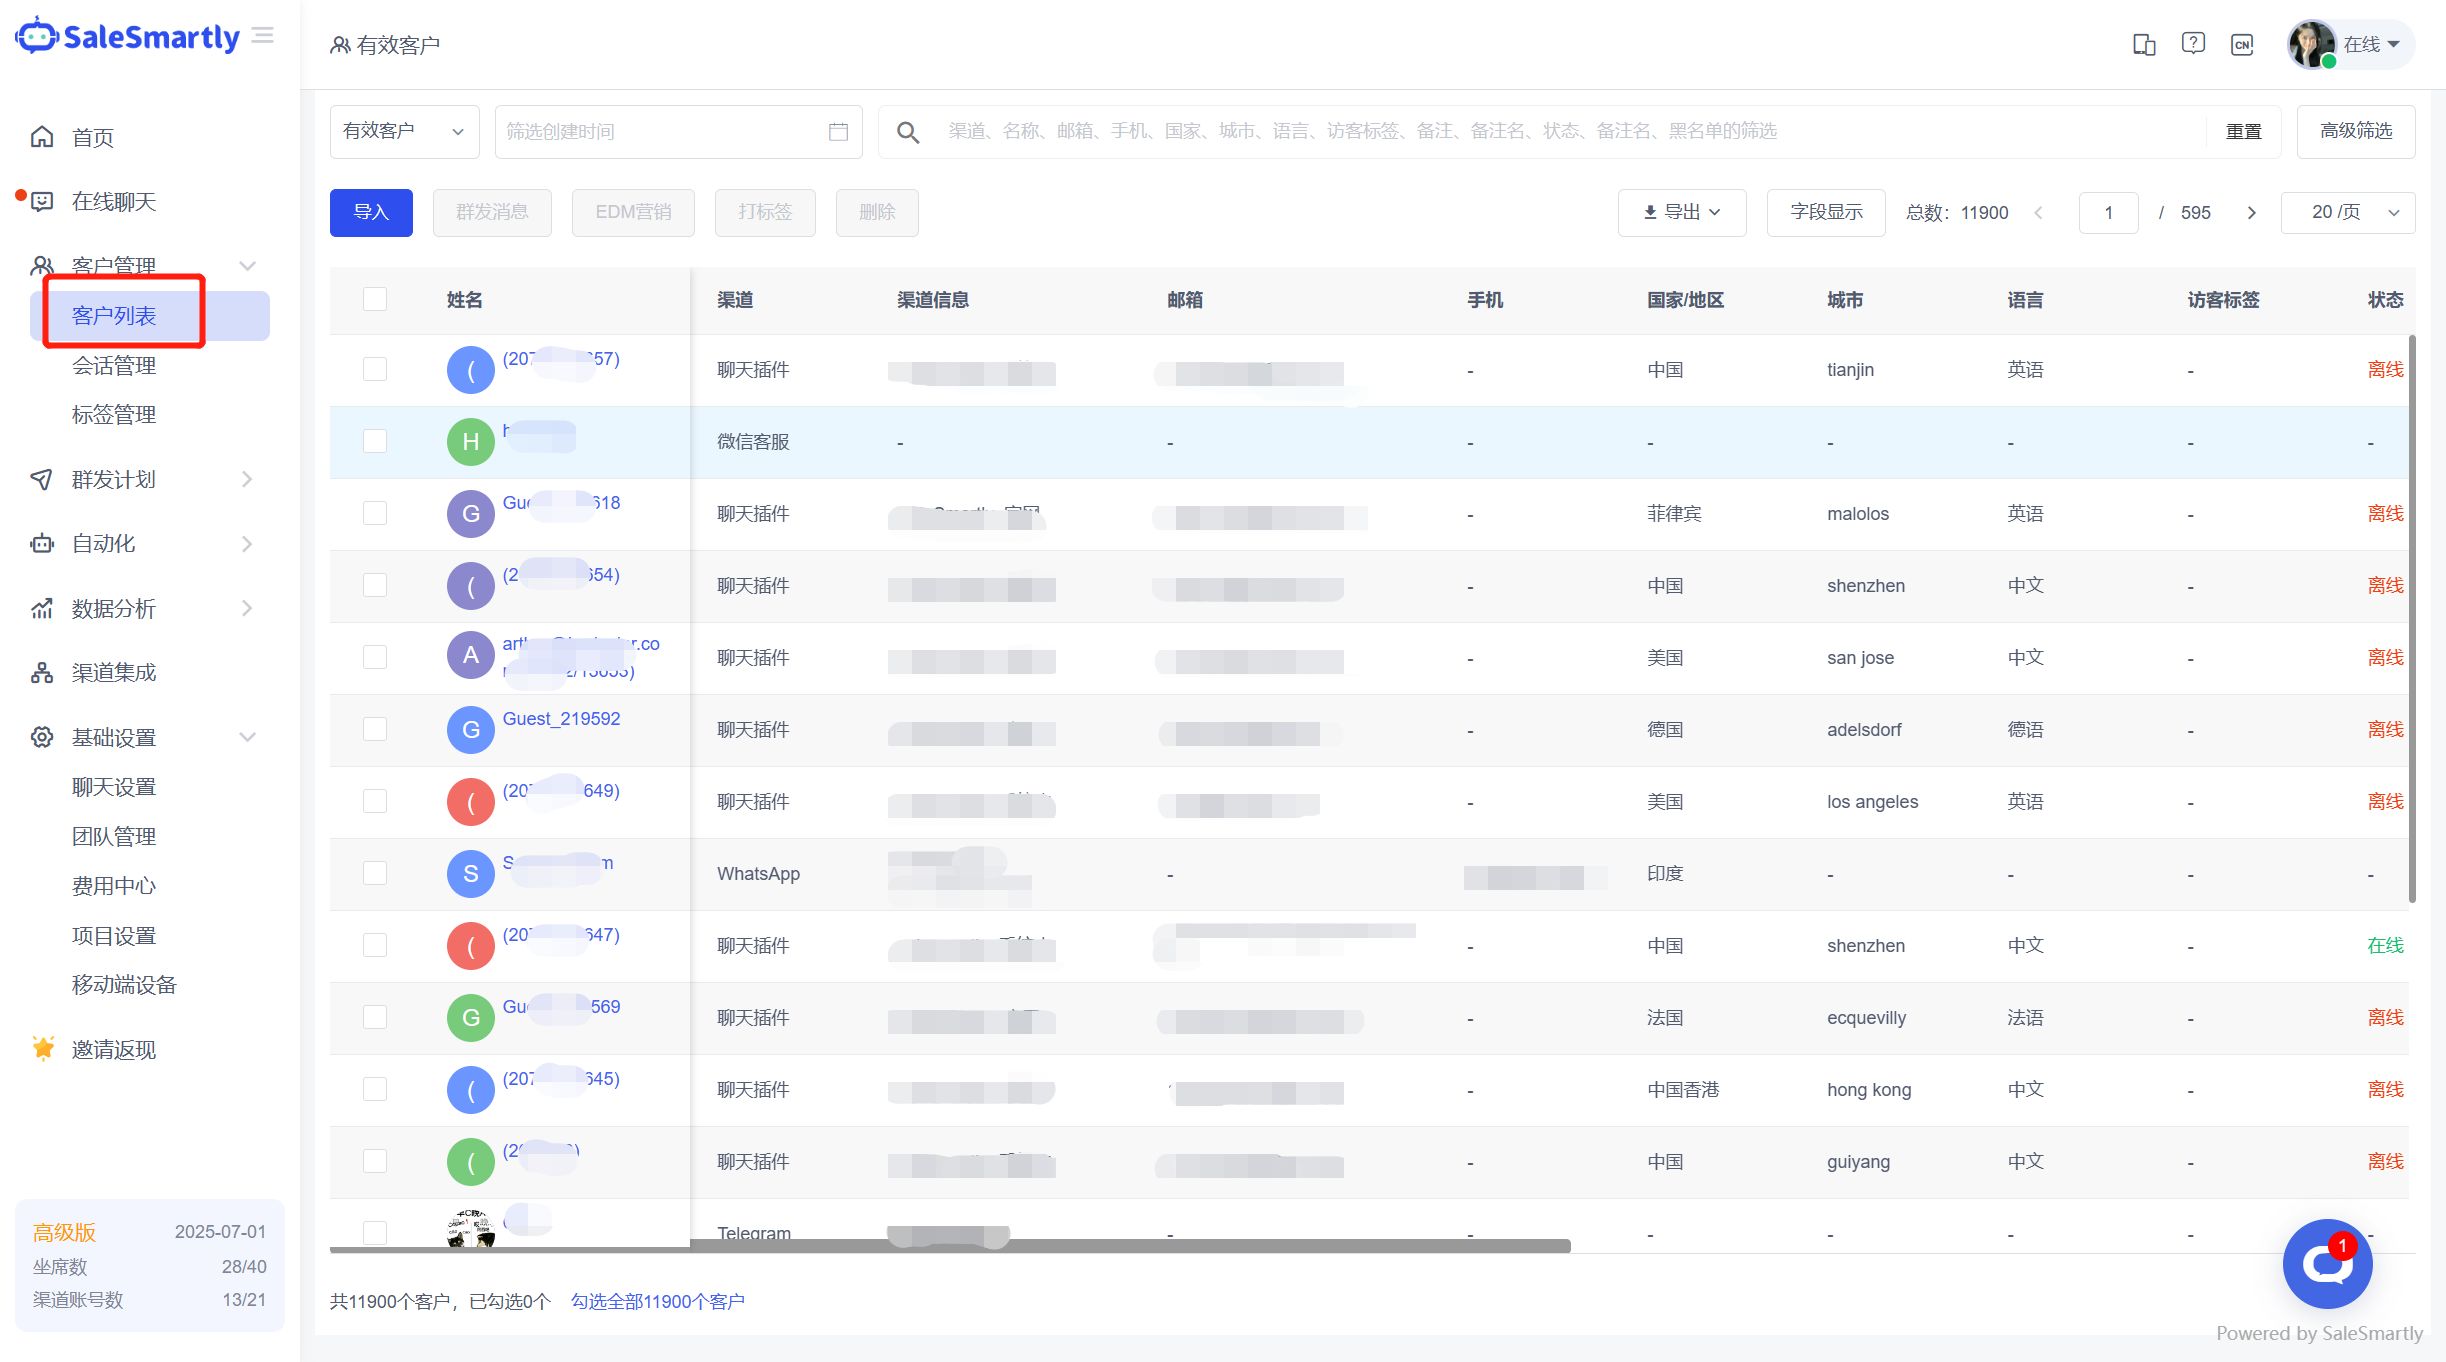The width and height of the screenshot is (2446, 1362).
Task: Click 勾选全部11900个客户 link
Action: (657, 1301)
